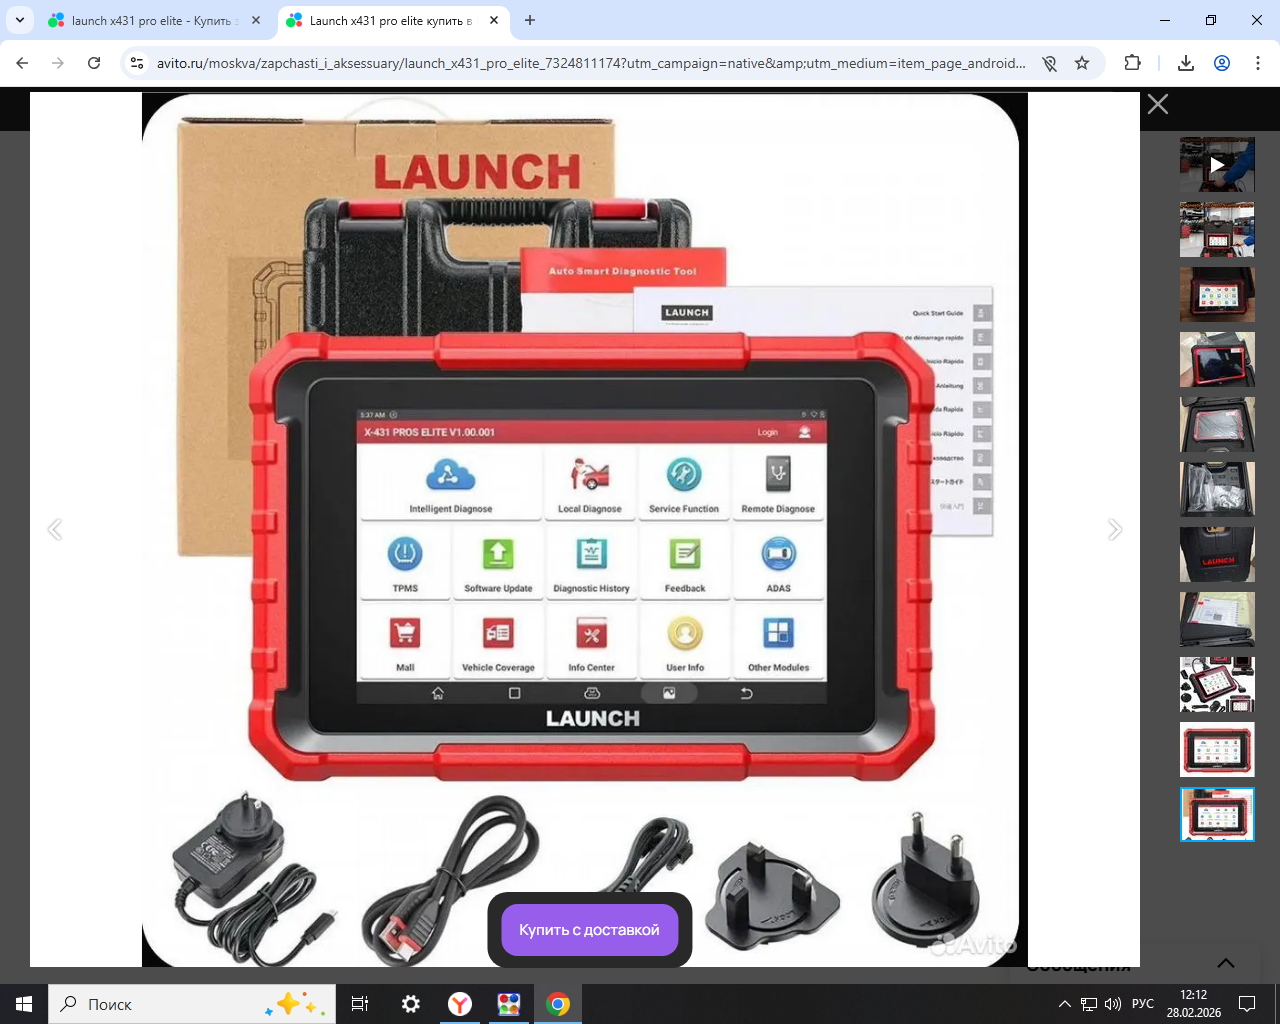Click the avito.ru URL in the address bar
Image resolution: width=1280 pixels, height=1024 pixels.
click(x=591, y=63)
